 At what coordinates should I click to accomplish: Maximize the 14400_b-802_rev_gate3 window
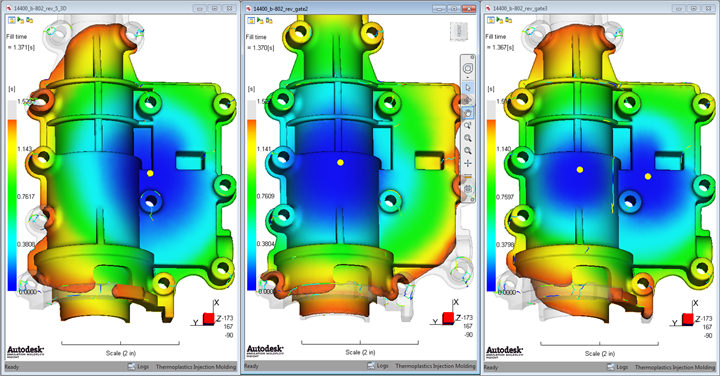coord(693,8)
